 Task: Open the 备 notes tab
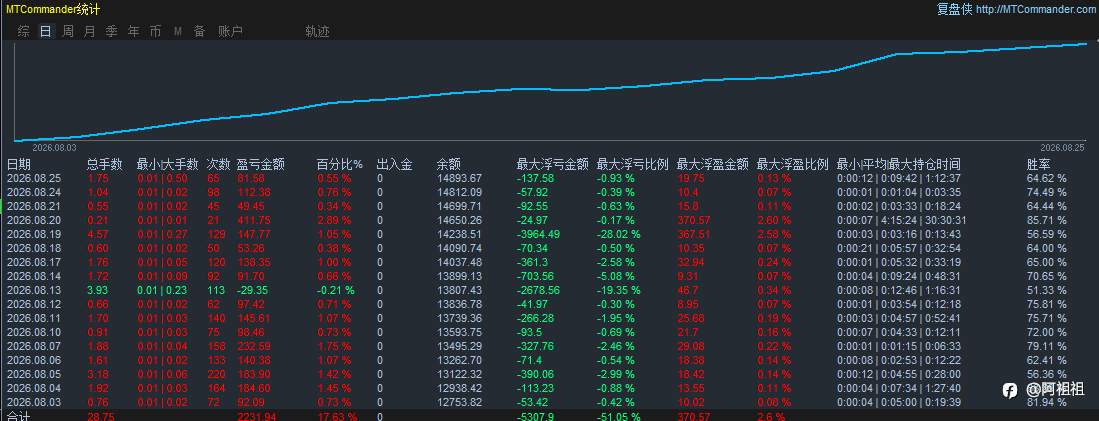(x=199, y=32)
